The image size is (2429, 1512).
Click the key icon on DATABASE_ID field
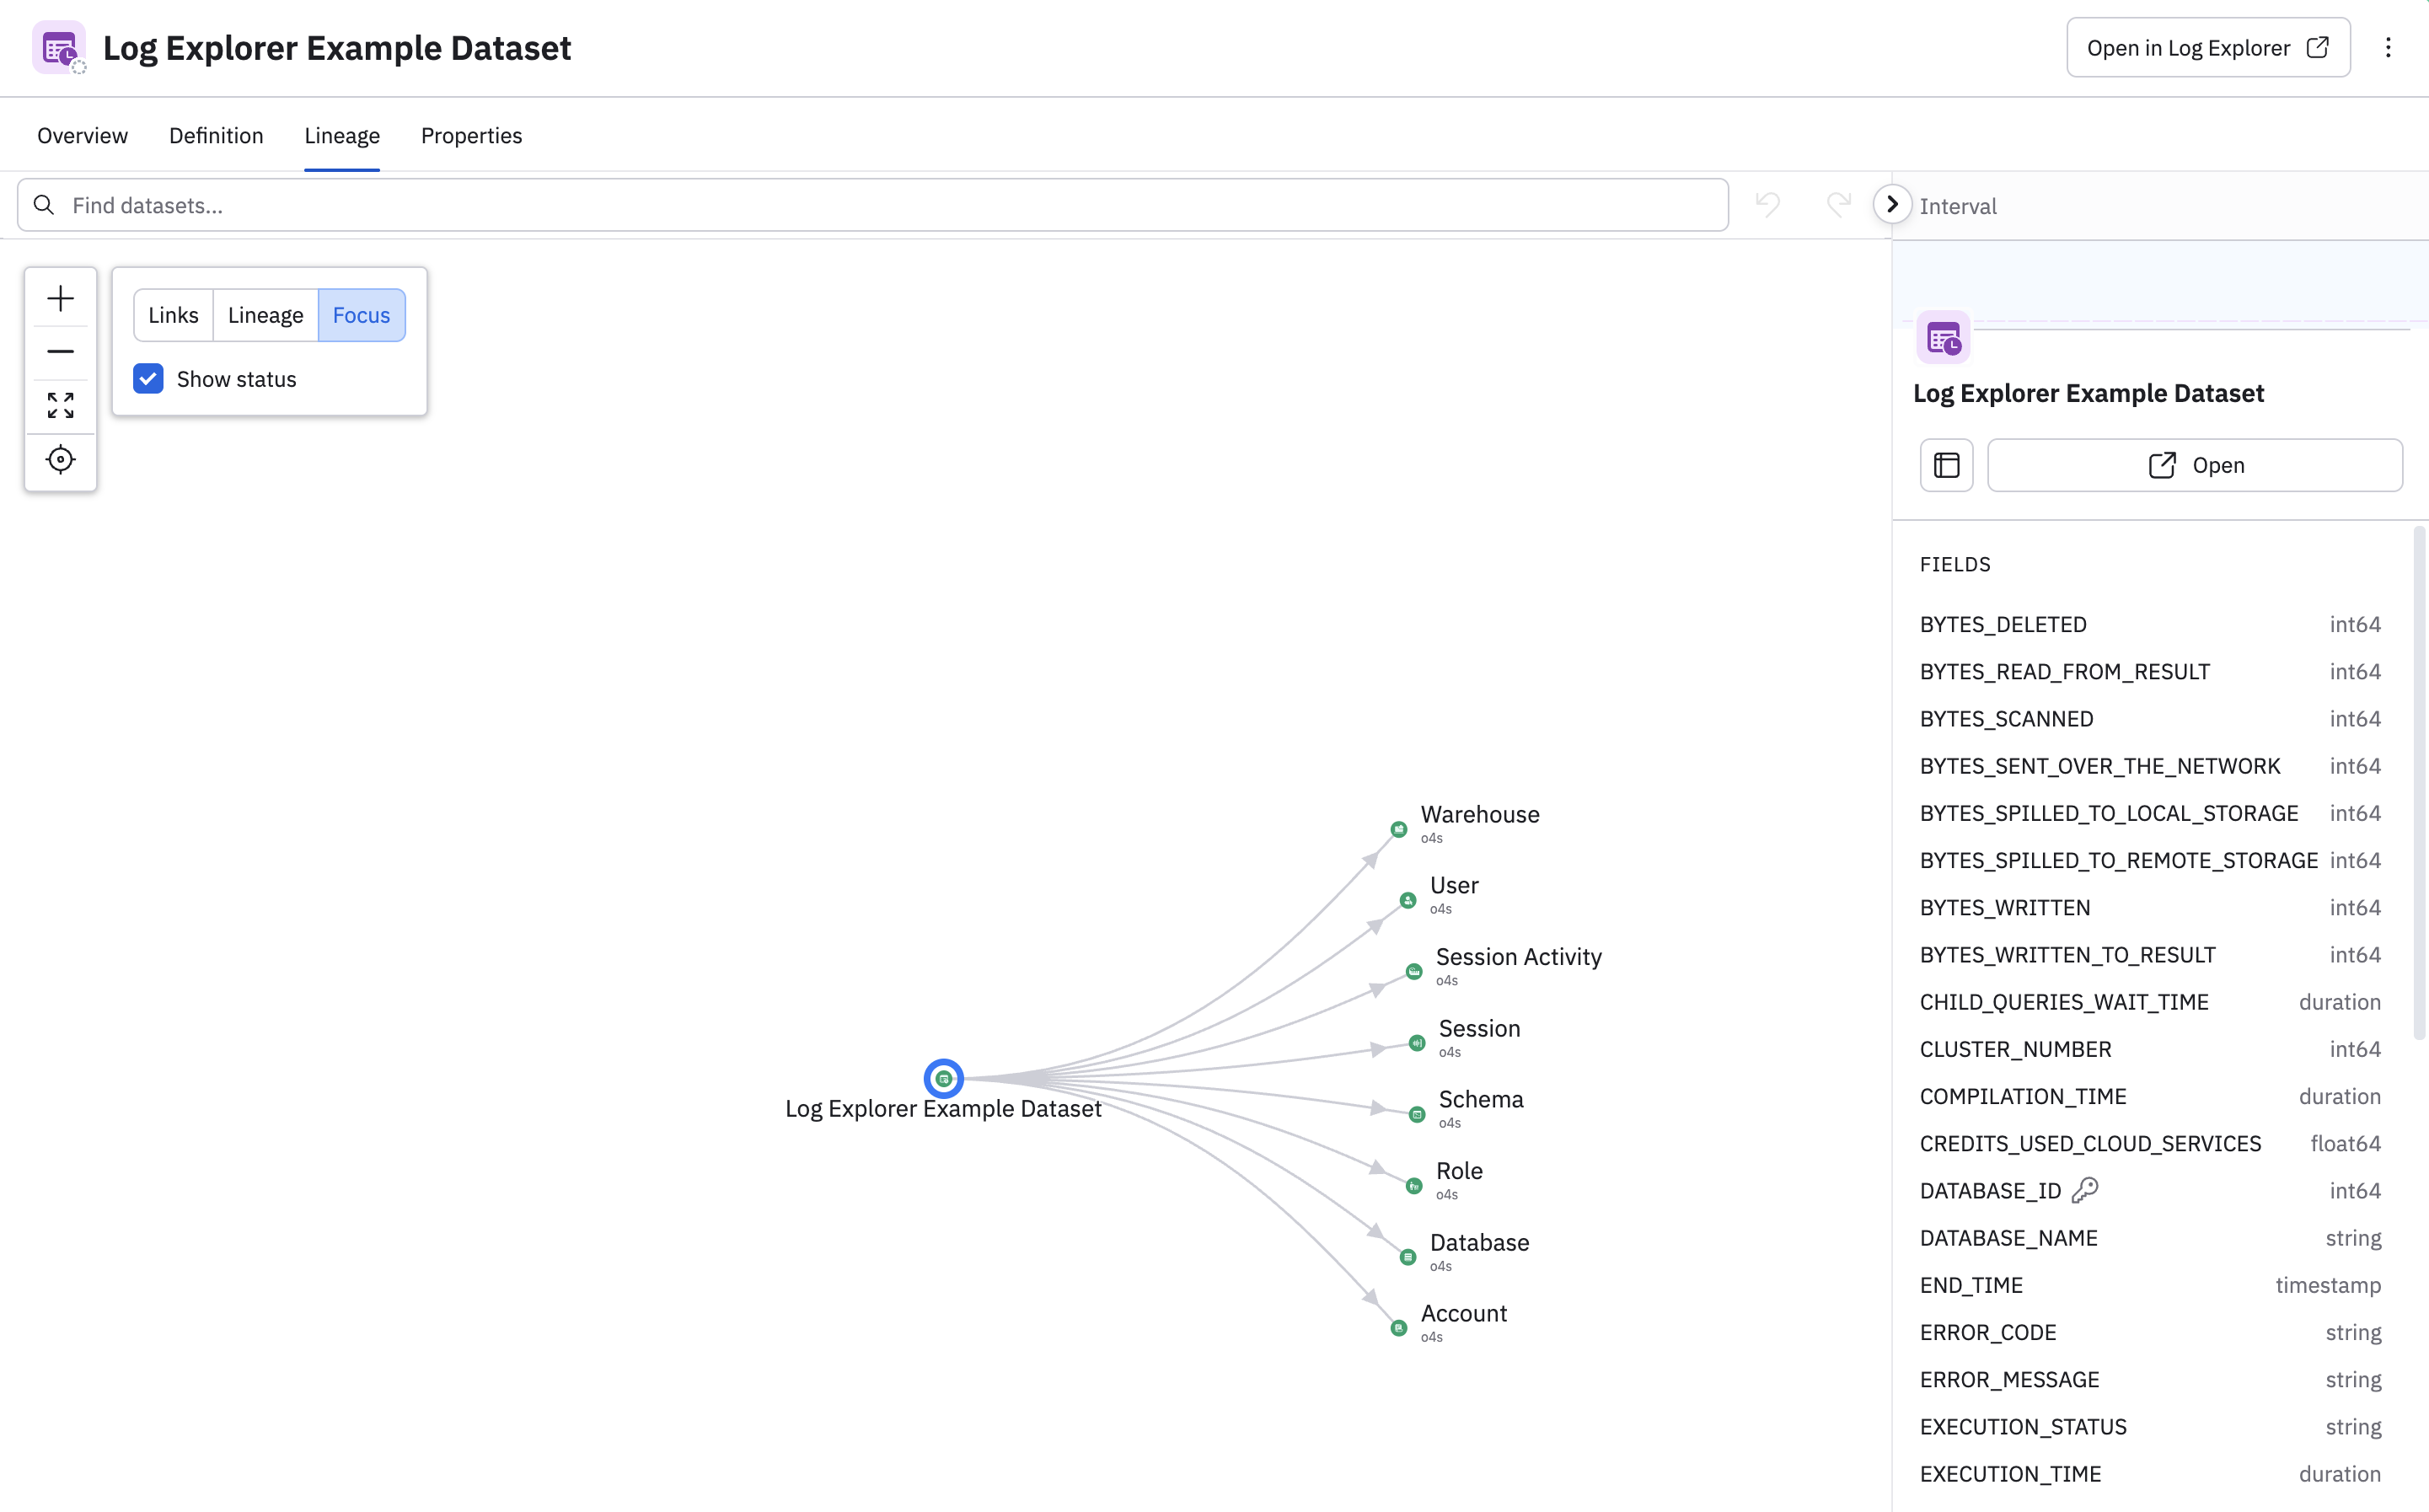[x=2086, y=1190]
